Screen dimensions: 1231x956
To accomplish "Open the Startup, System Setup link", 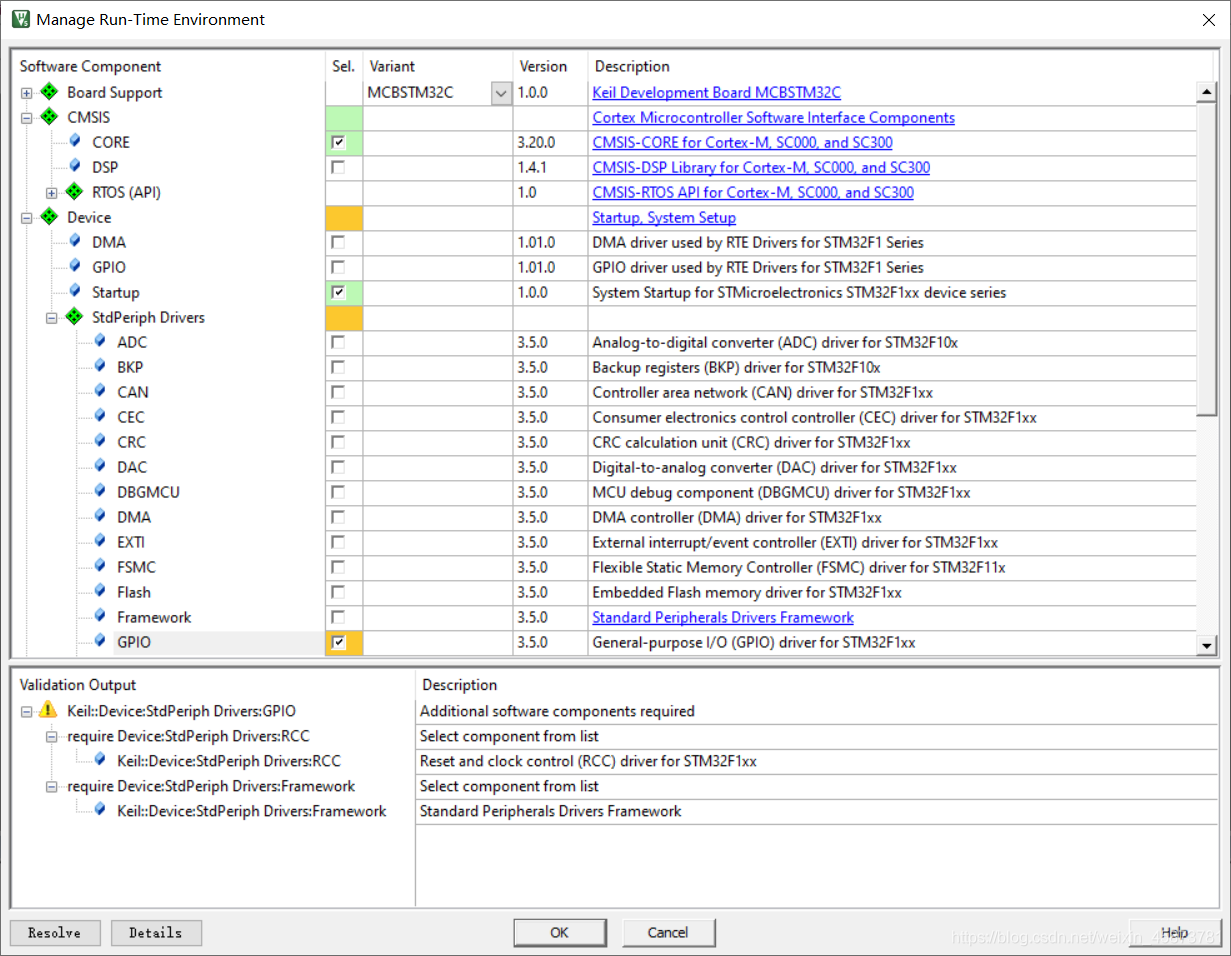I will click(x=664, y=218).
